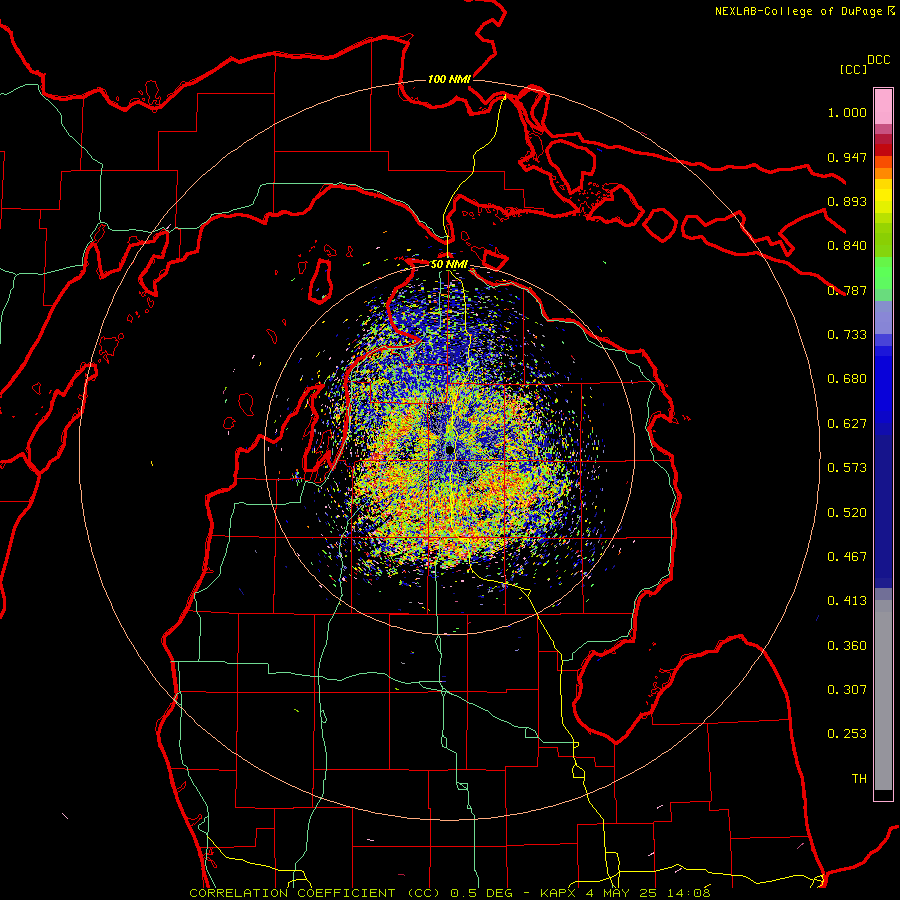Click the 0.520 color scale value
Viewport: 900px width, 900px height.
point(847,513)
